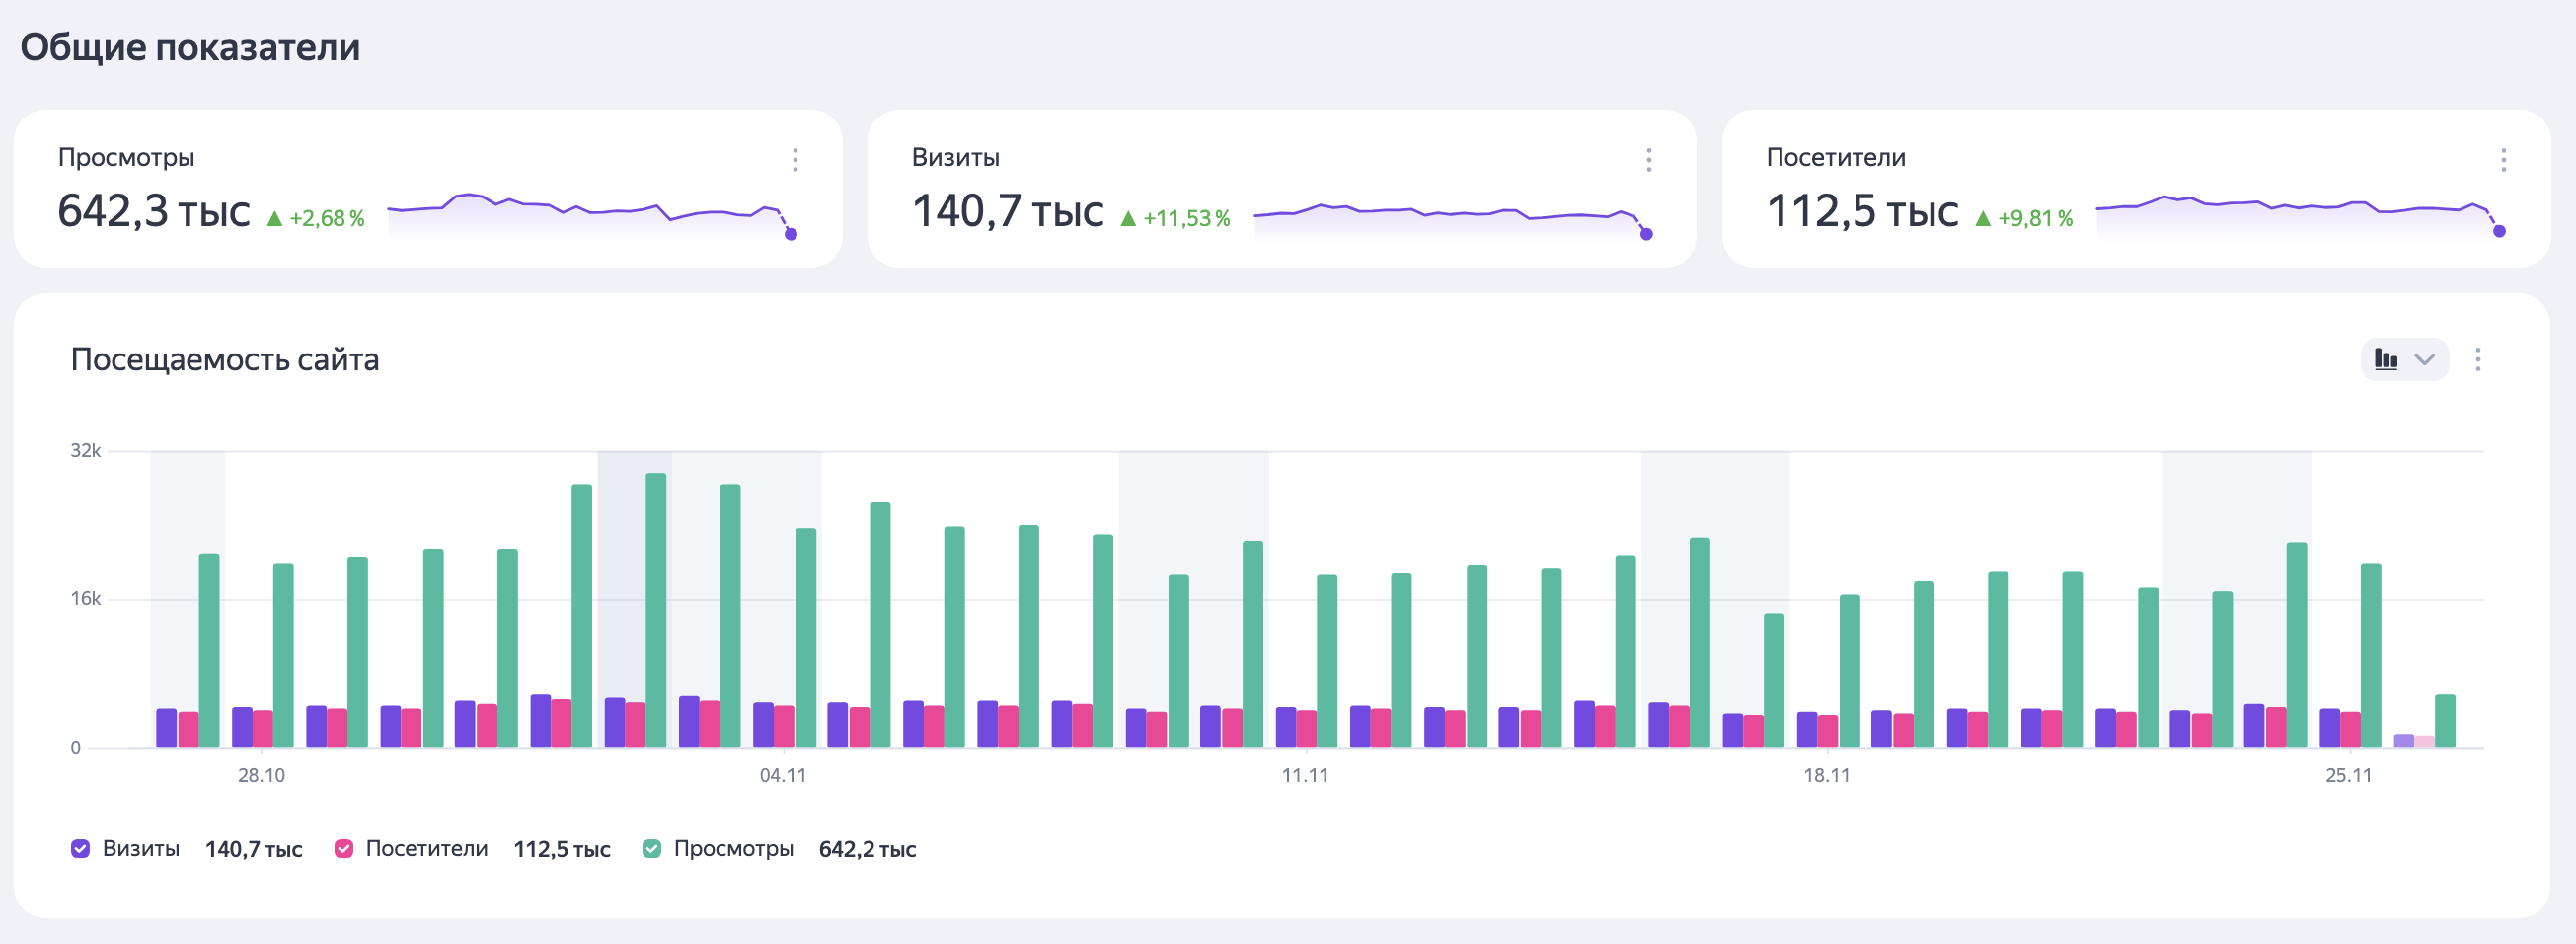Viewport: 2576px width, 944px height.
Task: Click the 04.11 date label on axis
Action: point(782,775)
